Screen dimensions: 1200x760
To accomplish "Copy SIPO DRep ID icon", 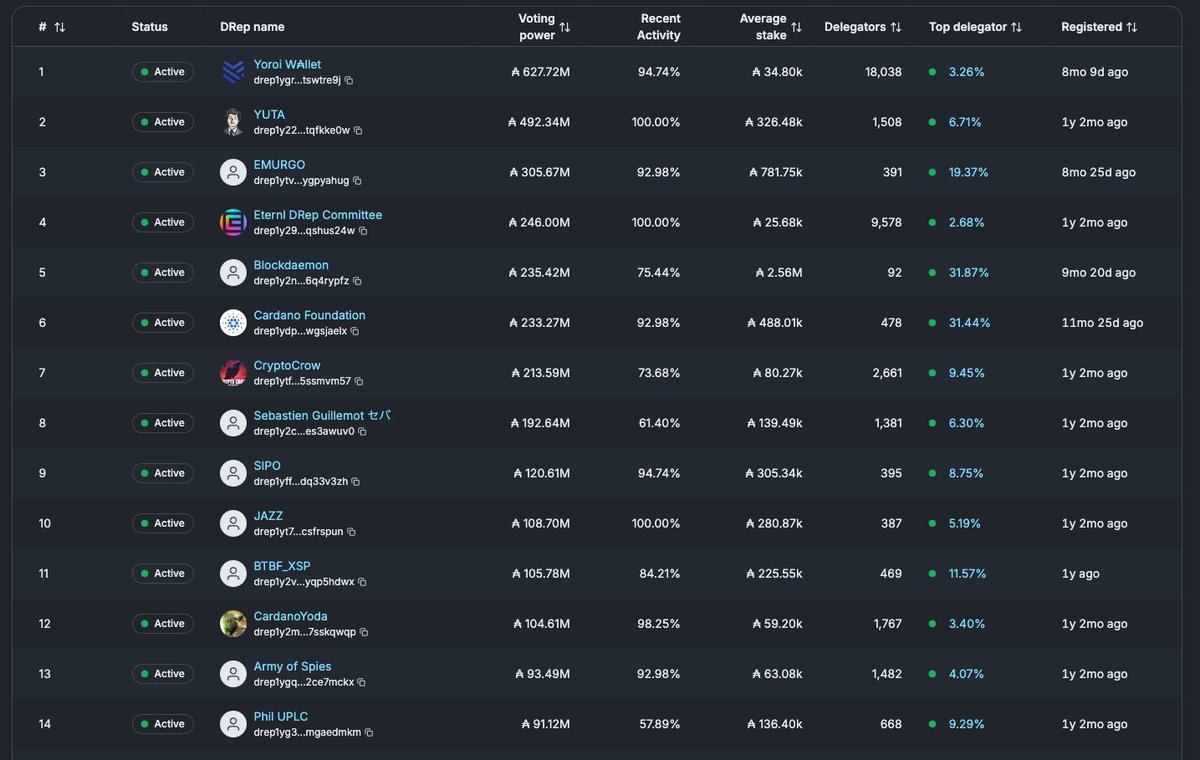I will 356,482.
